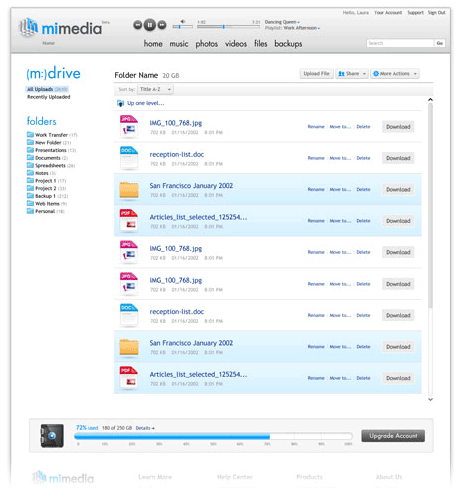Click the Upgrade Account button

point(393,436)
